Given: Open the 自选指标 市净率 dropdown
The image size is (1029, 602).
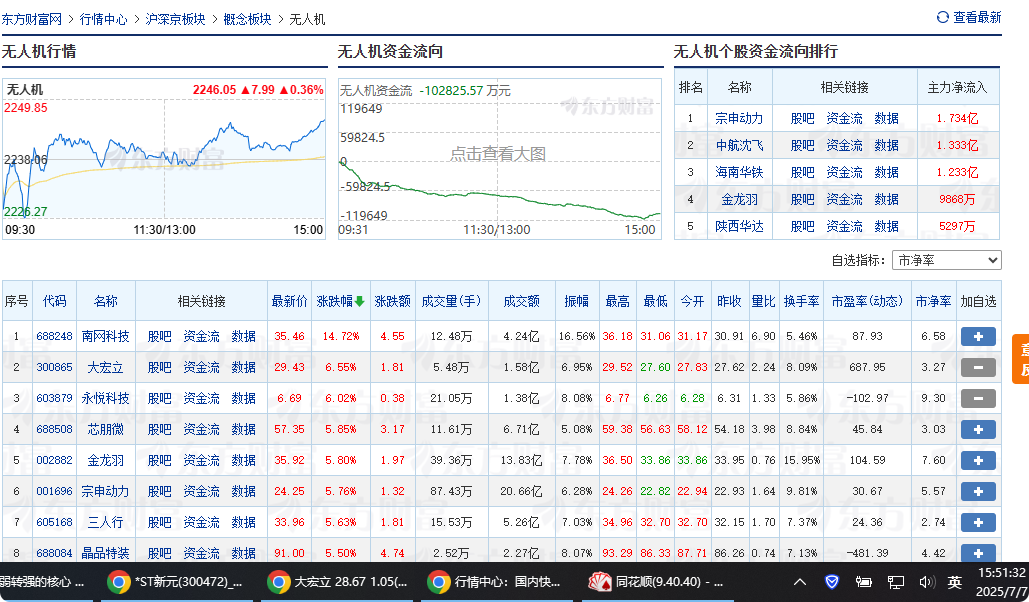Looking at the screenshot, I should click(x=946, y=260).
